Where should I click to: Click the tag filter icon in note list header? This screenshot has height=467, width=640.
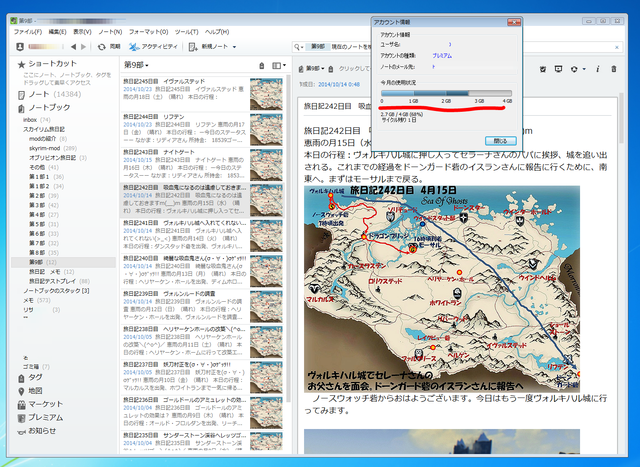(262, 65)
